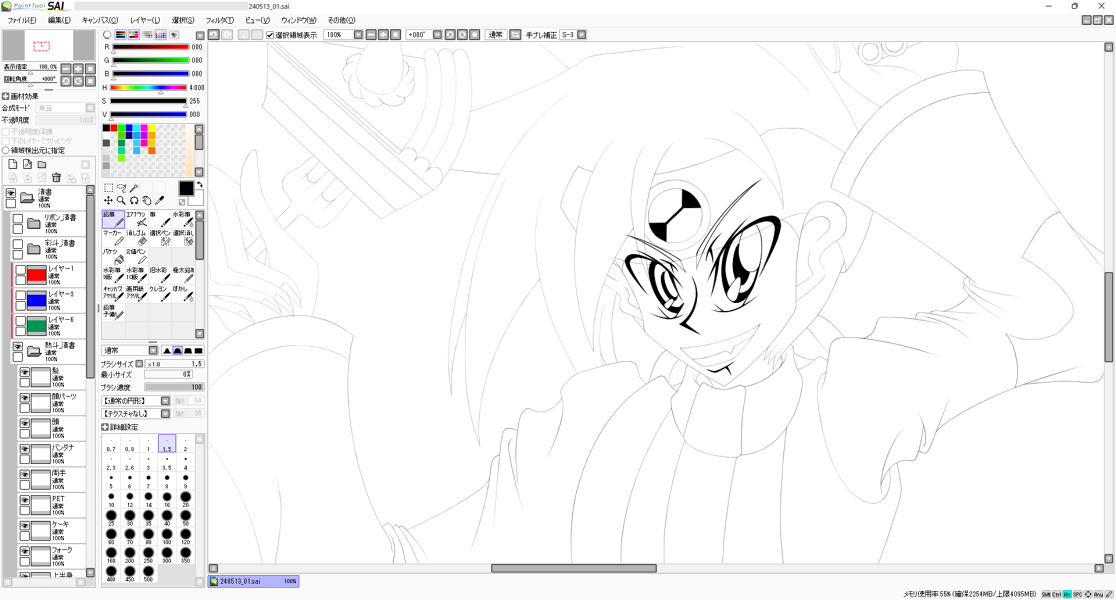The image size is (1116, 600).
Task: Click the red R color slider
Action: [x=150, y=47]
